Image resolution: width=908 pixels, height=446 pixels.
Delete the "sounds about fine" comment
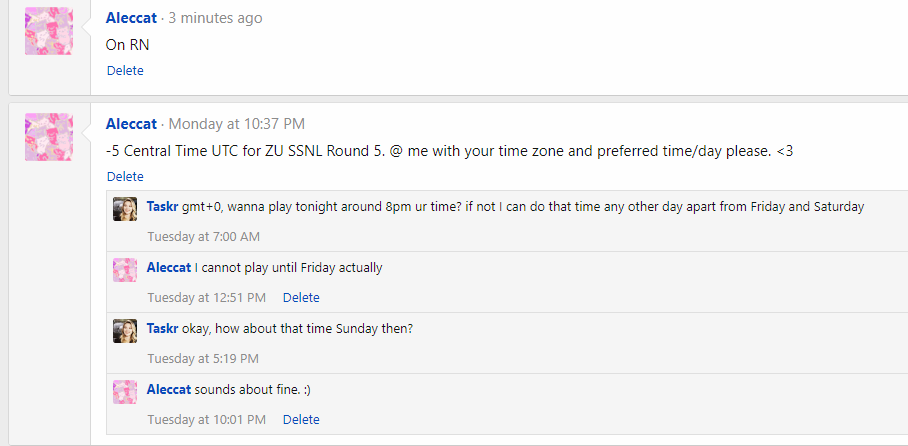point(301,419)
